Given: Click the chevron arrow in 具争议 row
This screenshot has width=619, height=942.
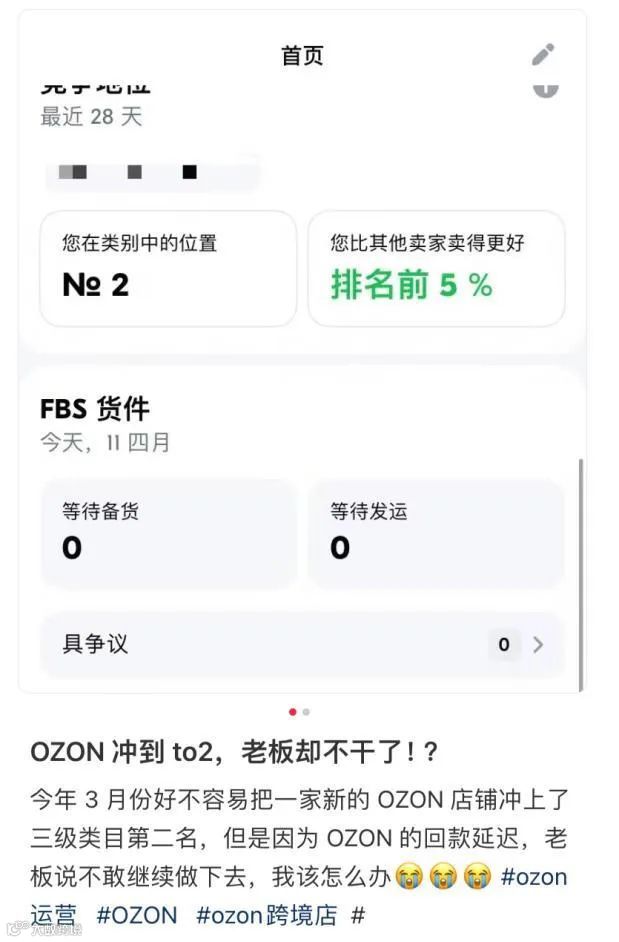Looking at the screenshot, I should (x=539, y=645).
